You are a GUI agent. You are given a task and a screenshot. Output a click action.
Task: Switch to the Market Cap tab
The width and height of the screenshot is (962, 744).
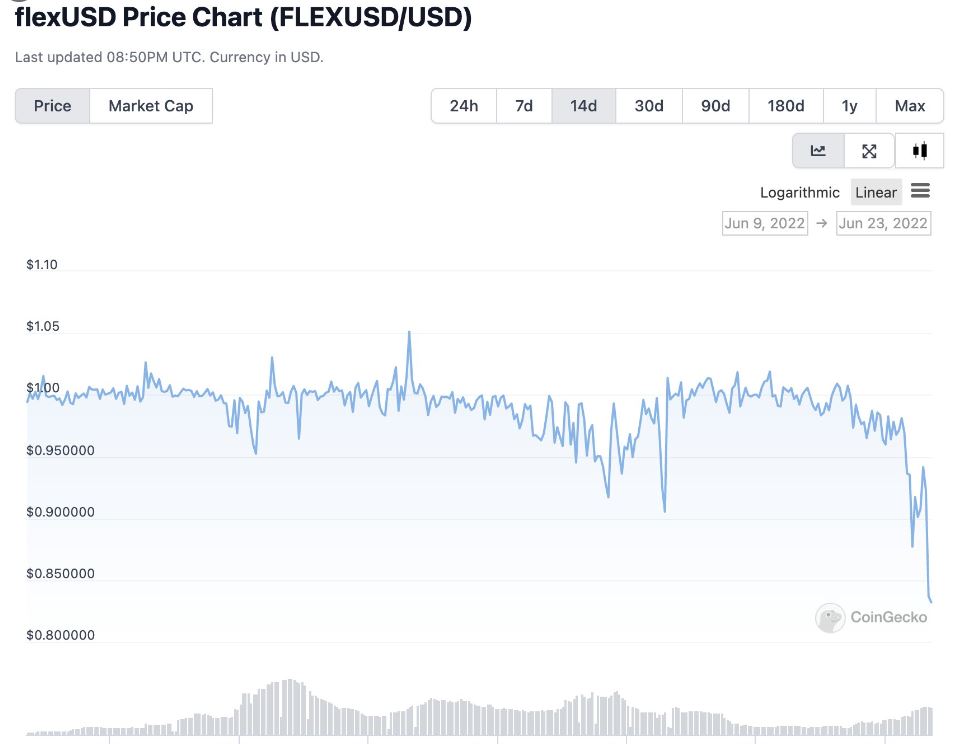151,106
